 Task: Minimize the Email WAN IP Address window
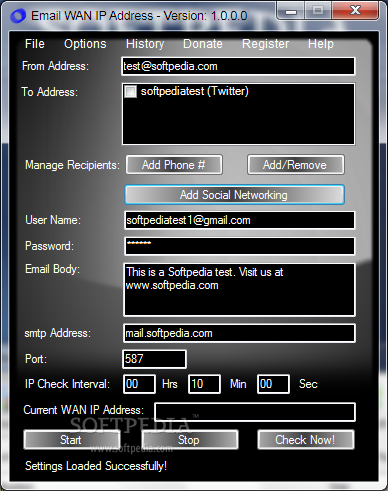click(291, 12)
